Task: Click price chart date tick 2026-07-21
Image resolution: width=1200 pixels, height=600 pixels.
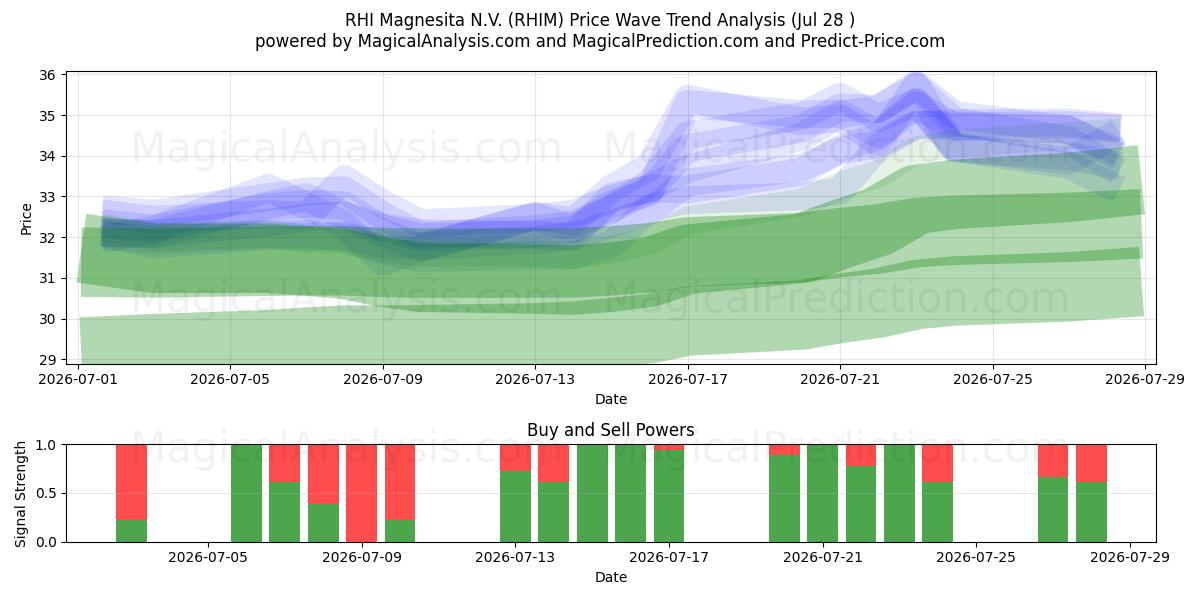Action: tap(841, 380)
